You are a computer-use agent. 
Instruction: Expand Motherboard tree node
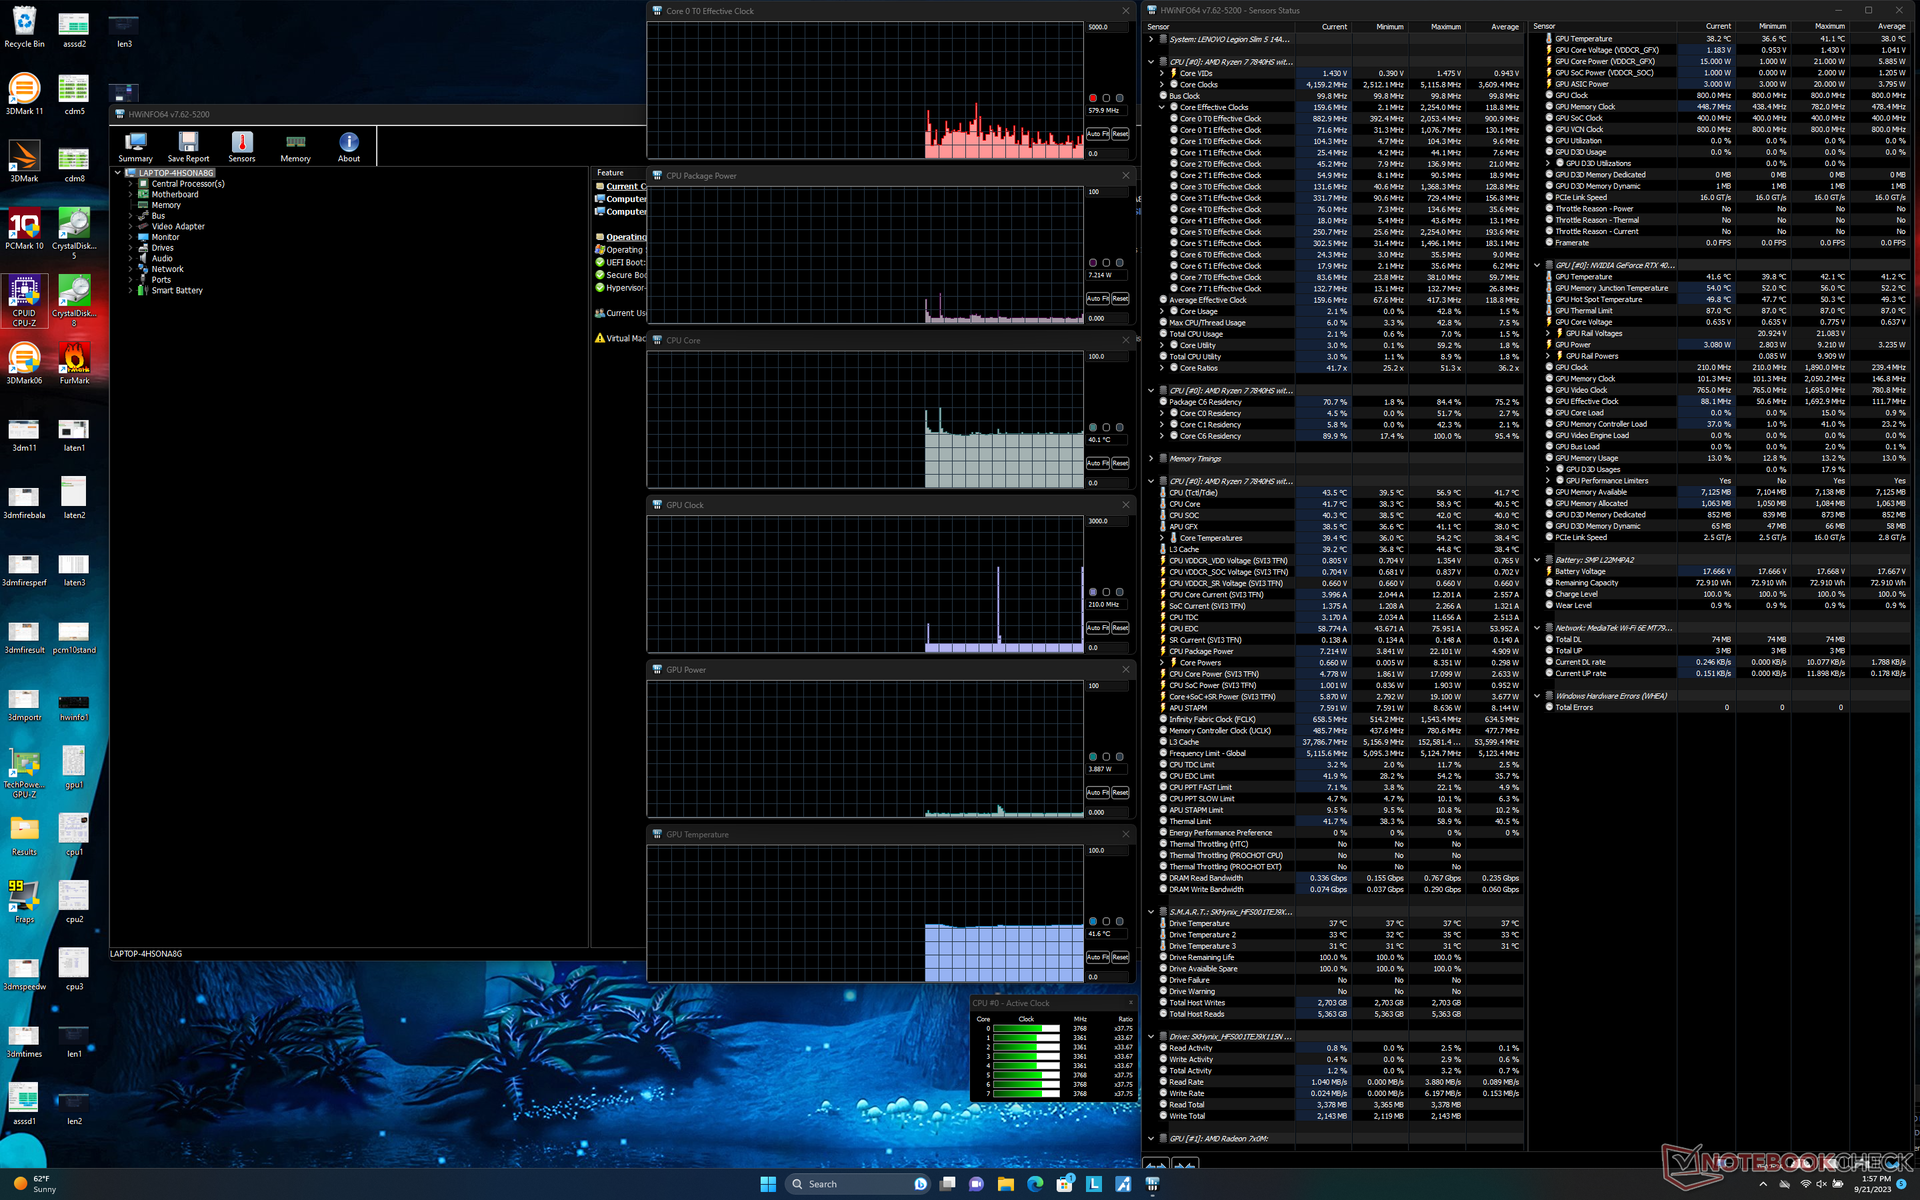[131, 195]
